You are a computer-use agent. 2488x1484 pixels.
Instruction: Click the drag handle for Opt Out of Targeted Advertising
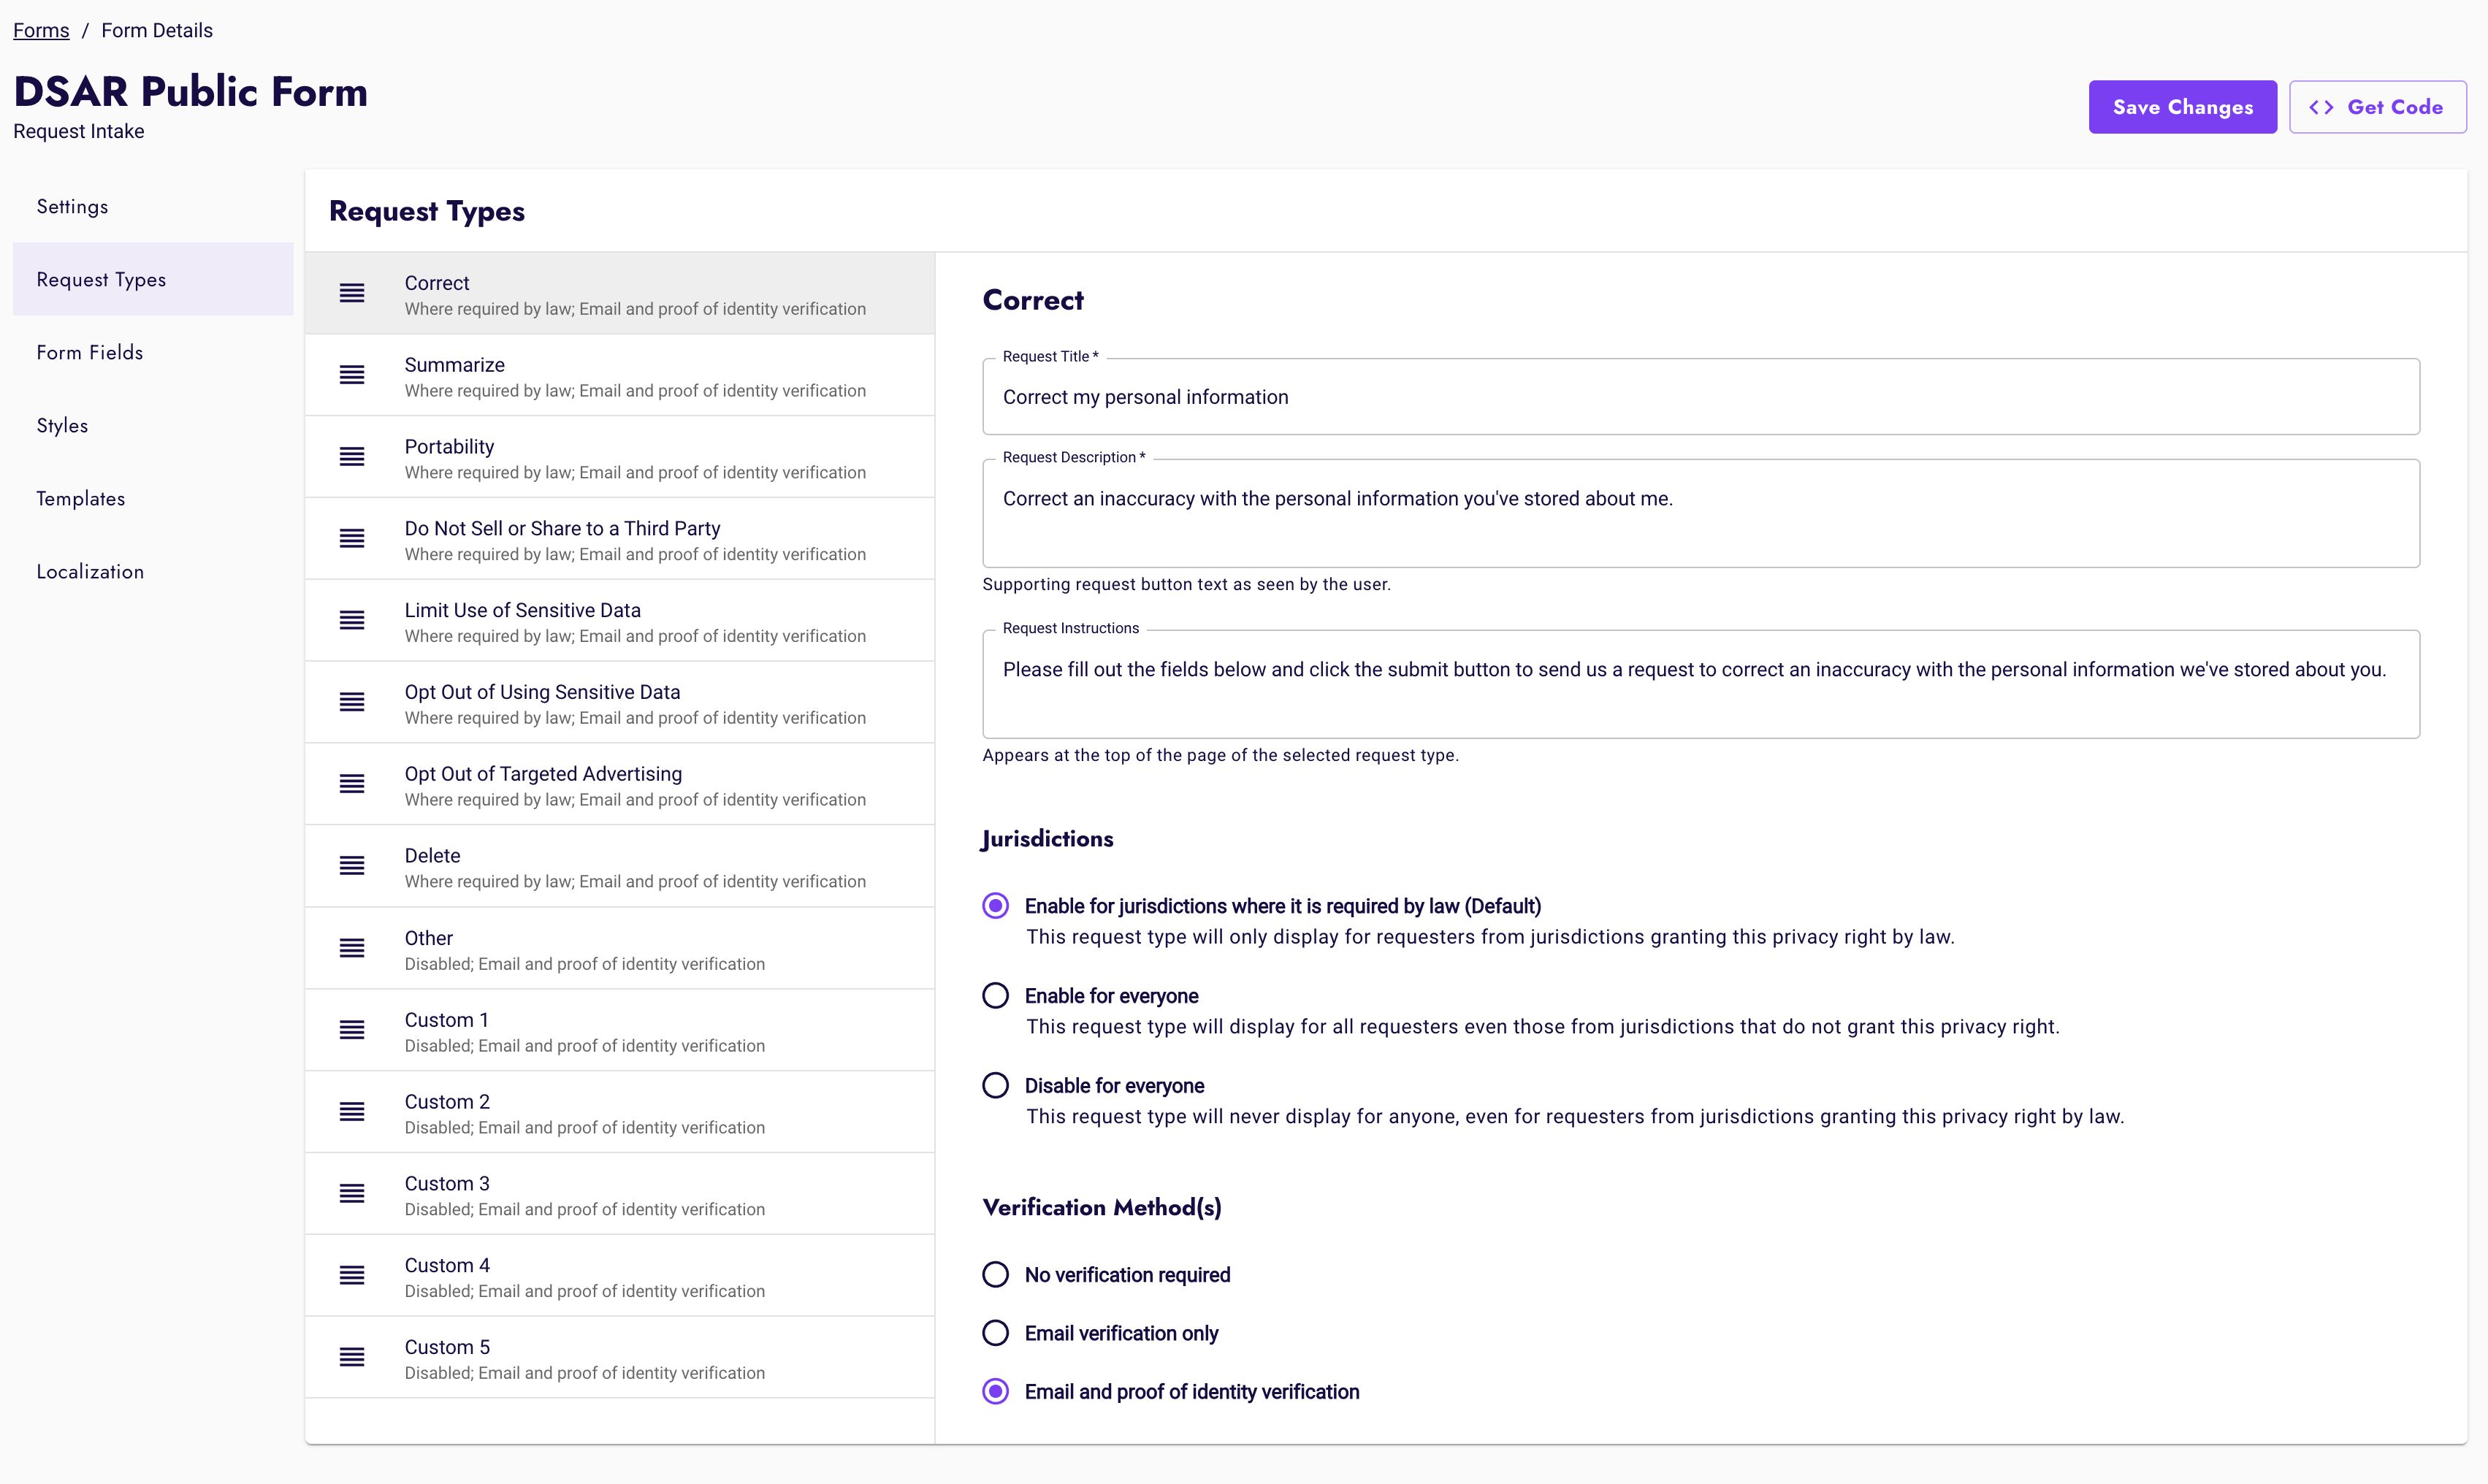click(x=352, y=784)
